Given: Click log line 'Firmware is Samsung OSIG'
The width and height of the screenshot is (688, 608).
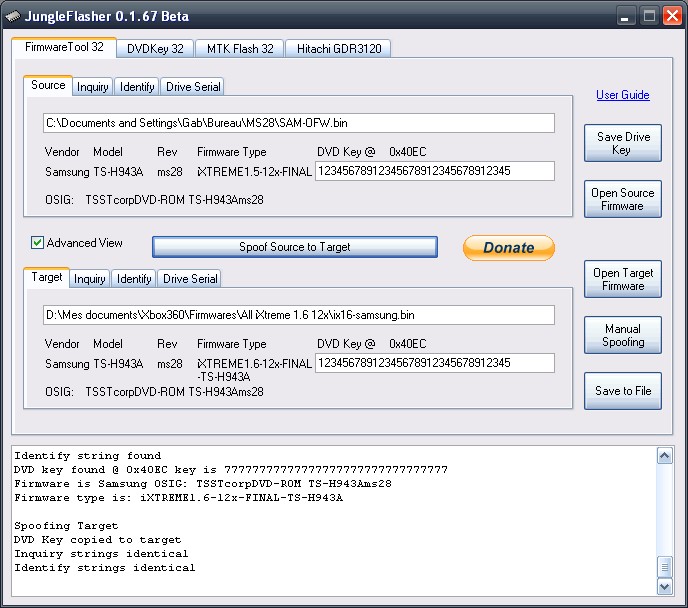Looking at the screenshot, I should [x=203, y=484].
